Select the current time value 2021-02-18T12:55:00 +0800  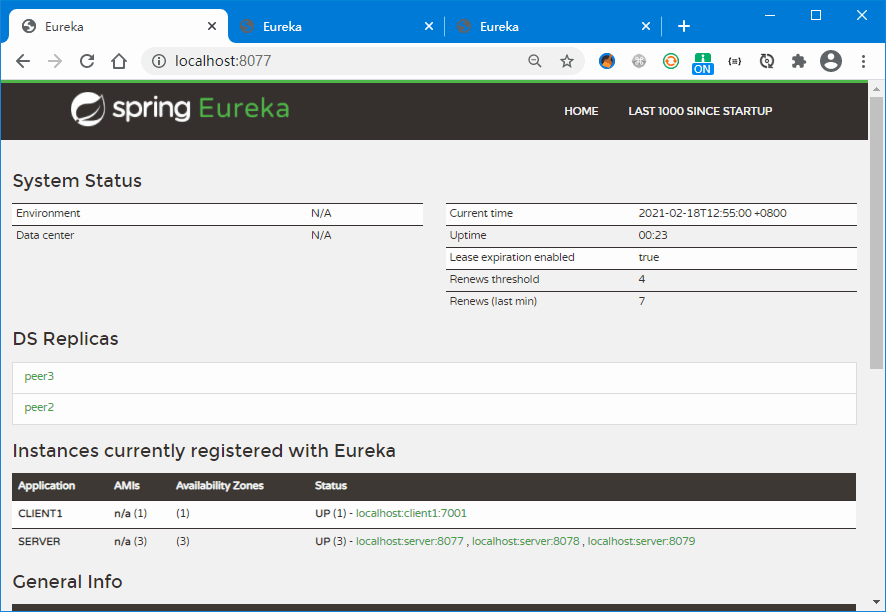point(713,213)
